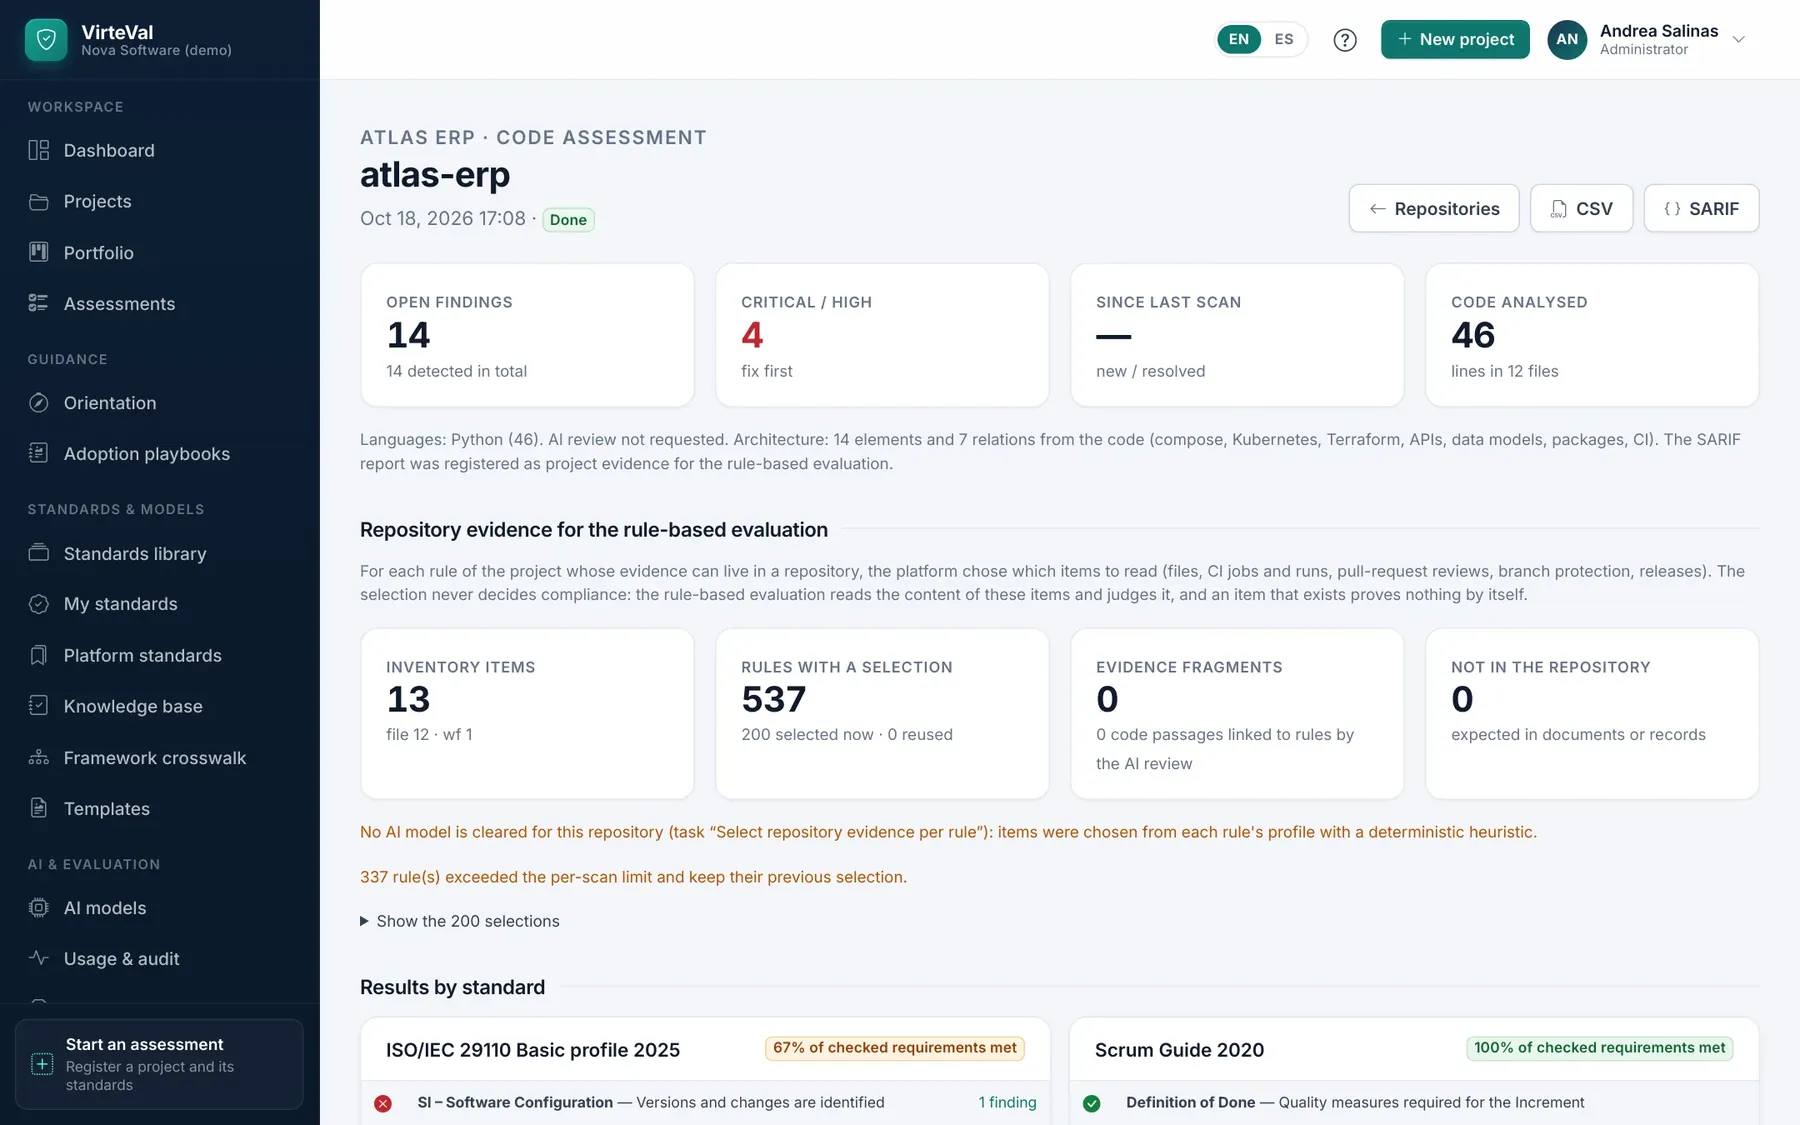Click the Framework crosswalk icon

pyautogui.click(x=39, y=757)
